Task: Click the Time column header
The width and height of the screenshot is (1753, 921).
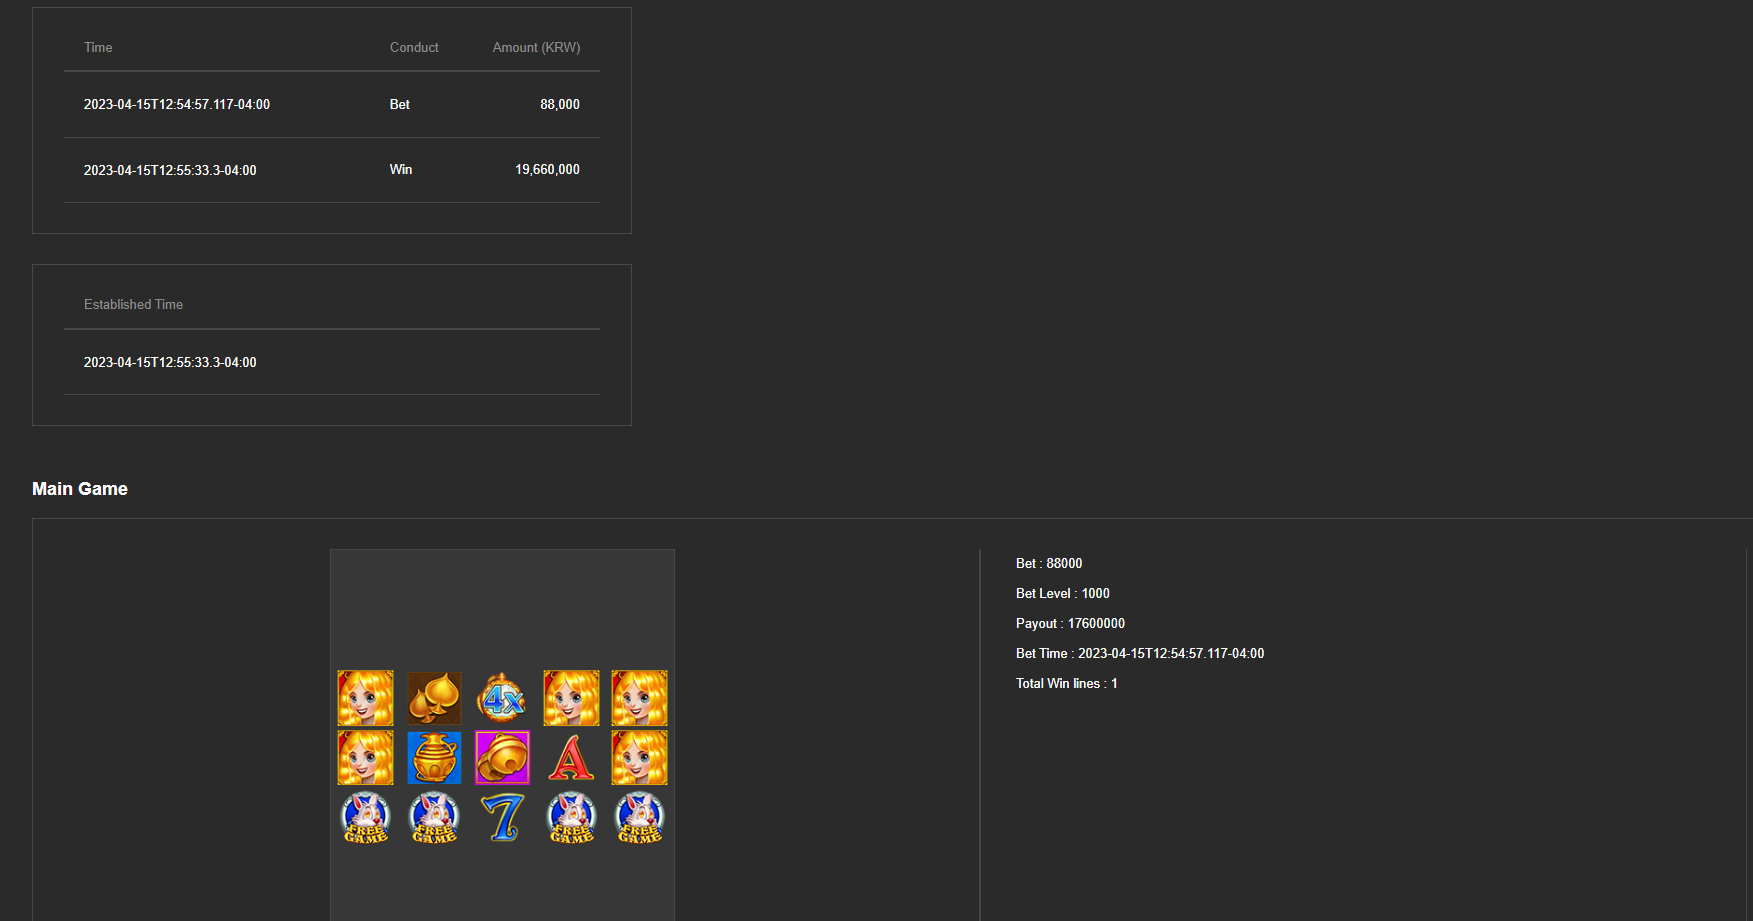Action: coord(98,47)
